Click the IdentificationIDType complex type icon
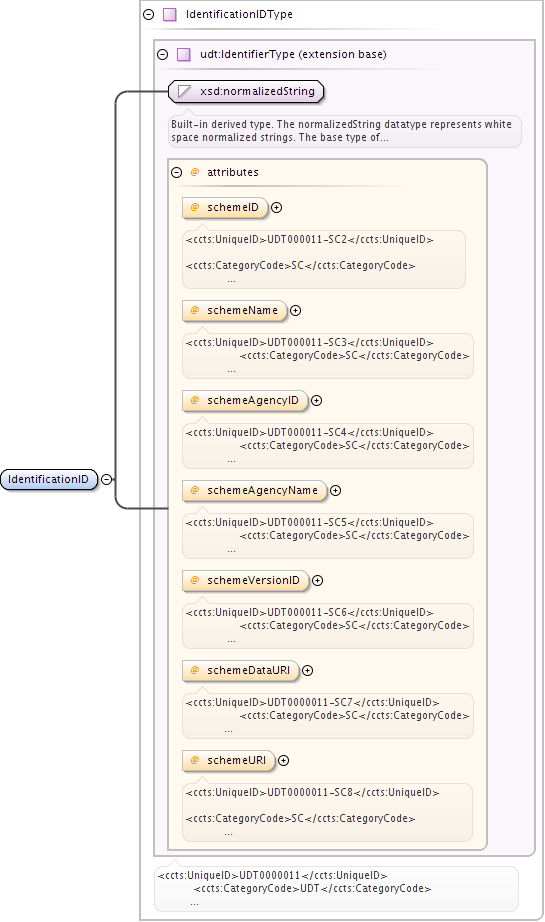This screenshot has width=545, height=922. coord(170,15)
